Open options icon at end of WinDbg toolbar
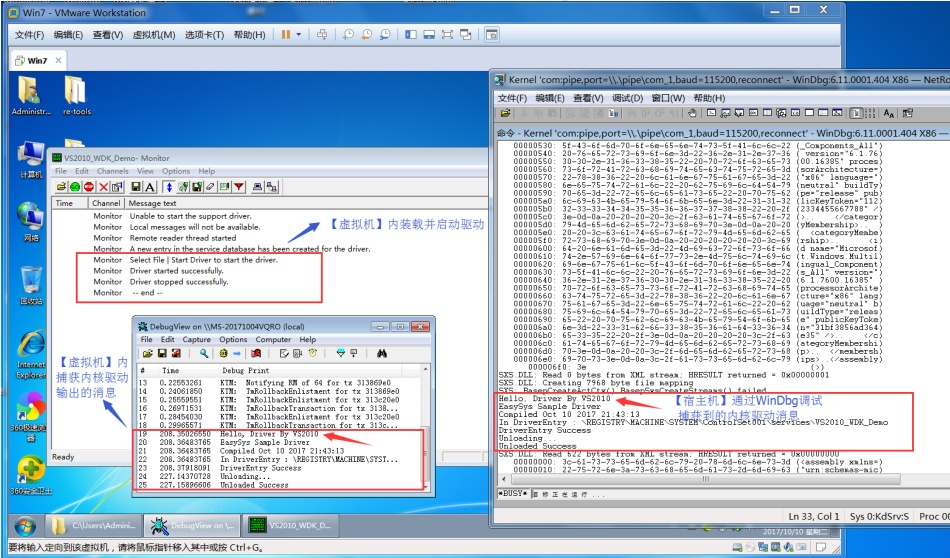The width and height of the screenshot is (950, 558). point(907,113)
